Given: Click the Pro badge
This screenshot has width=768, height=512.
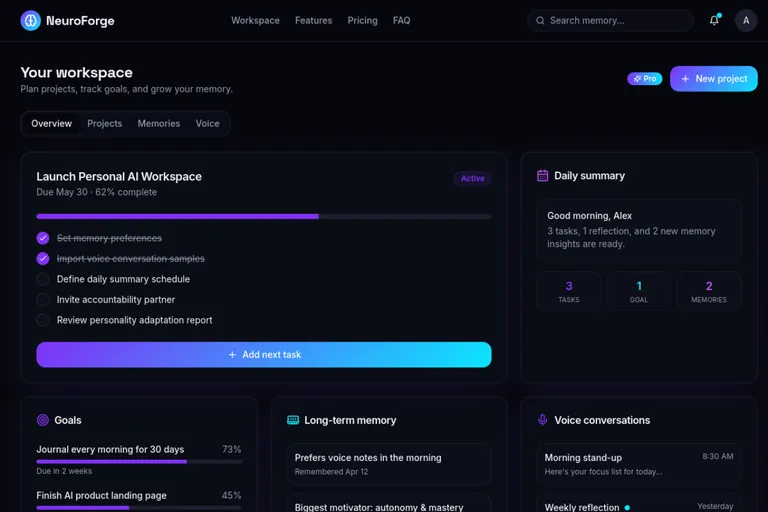Looking at the screenshot, I should [x=645, y=79].
